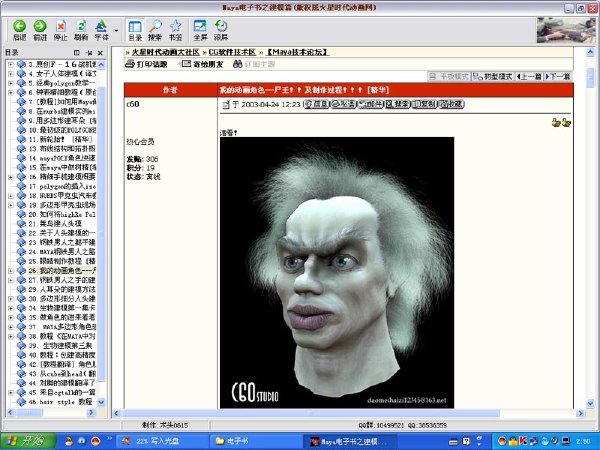Go back with the 后退 toolbar button
Viewport: 600px width, 450px height.
19,30
